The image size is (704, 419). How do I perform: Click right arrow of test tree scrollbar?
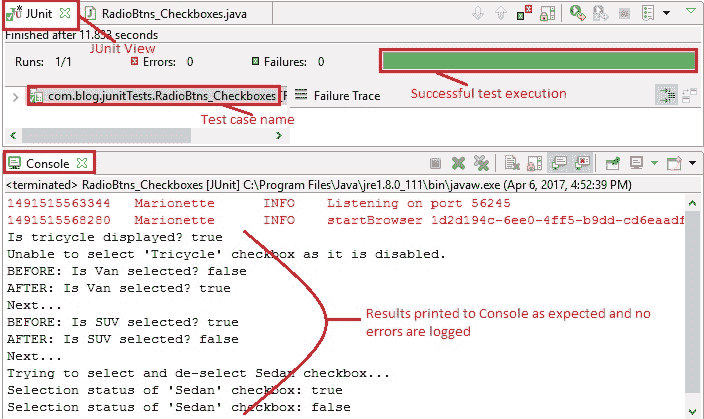[x=279, y=135]
